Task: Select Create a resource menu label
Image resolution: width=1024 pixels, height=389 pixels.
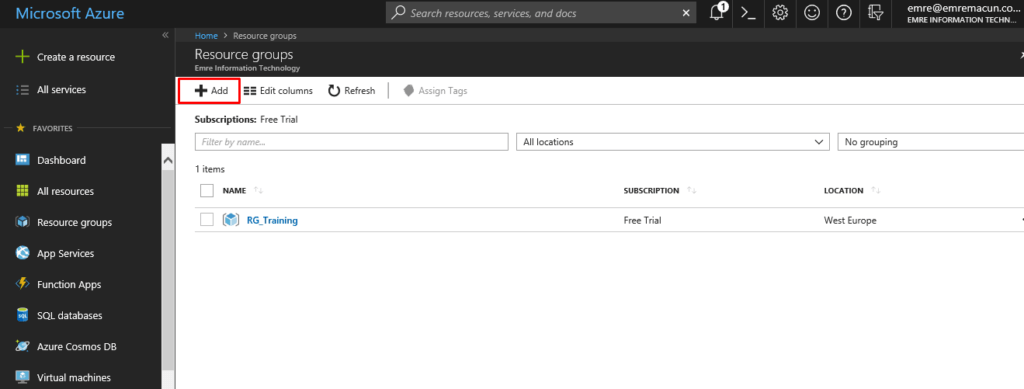Action: click(x=76, y=57)
